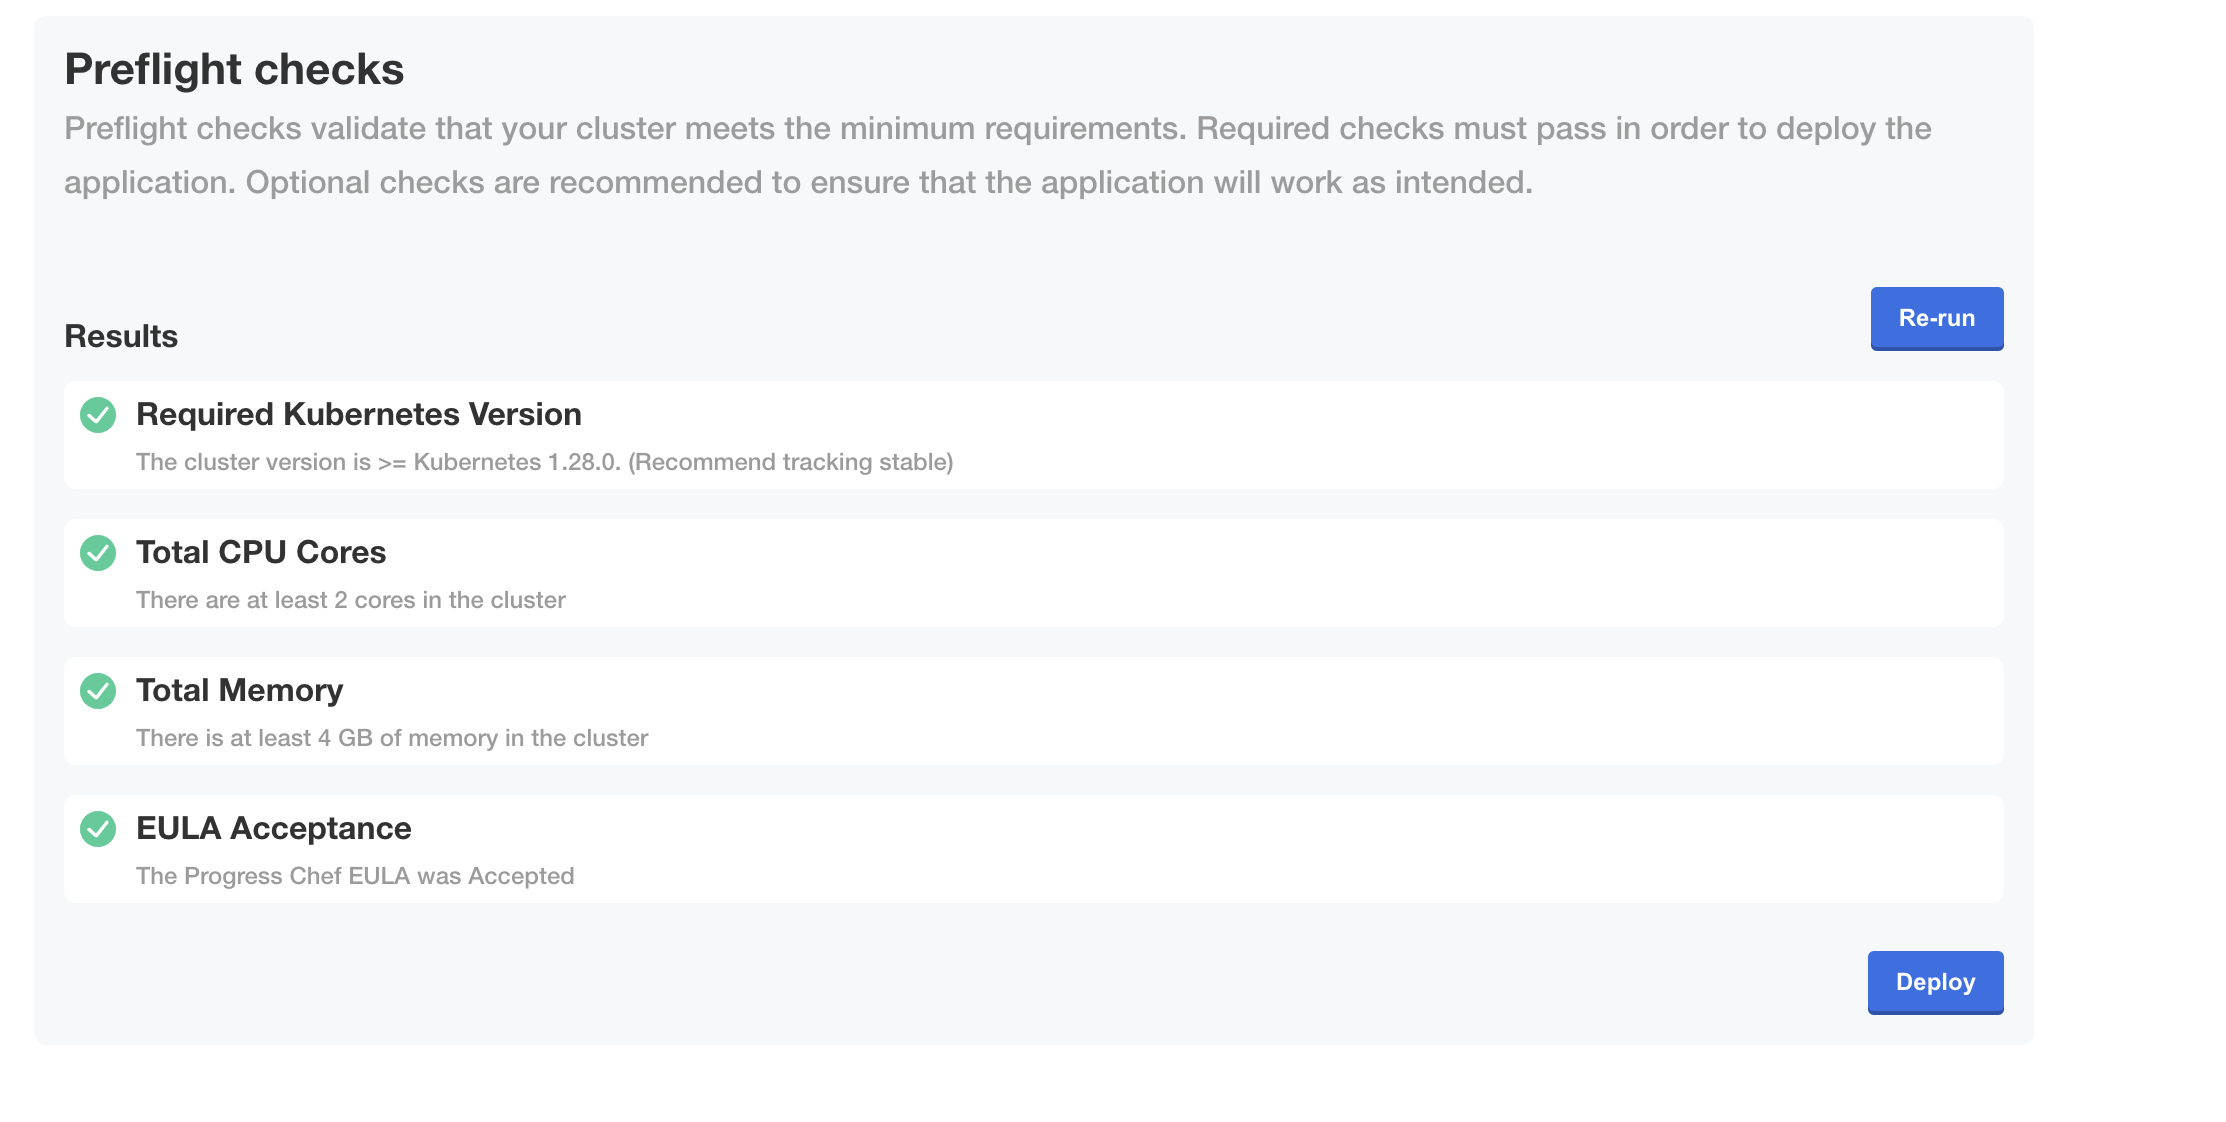Select the Required Kubernetes Version title
Image resolution: width=2226 pixels, height=1122 pixels.
click(x=359, y=414)
